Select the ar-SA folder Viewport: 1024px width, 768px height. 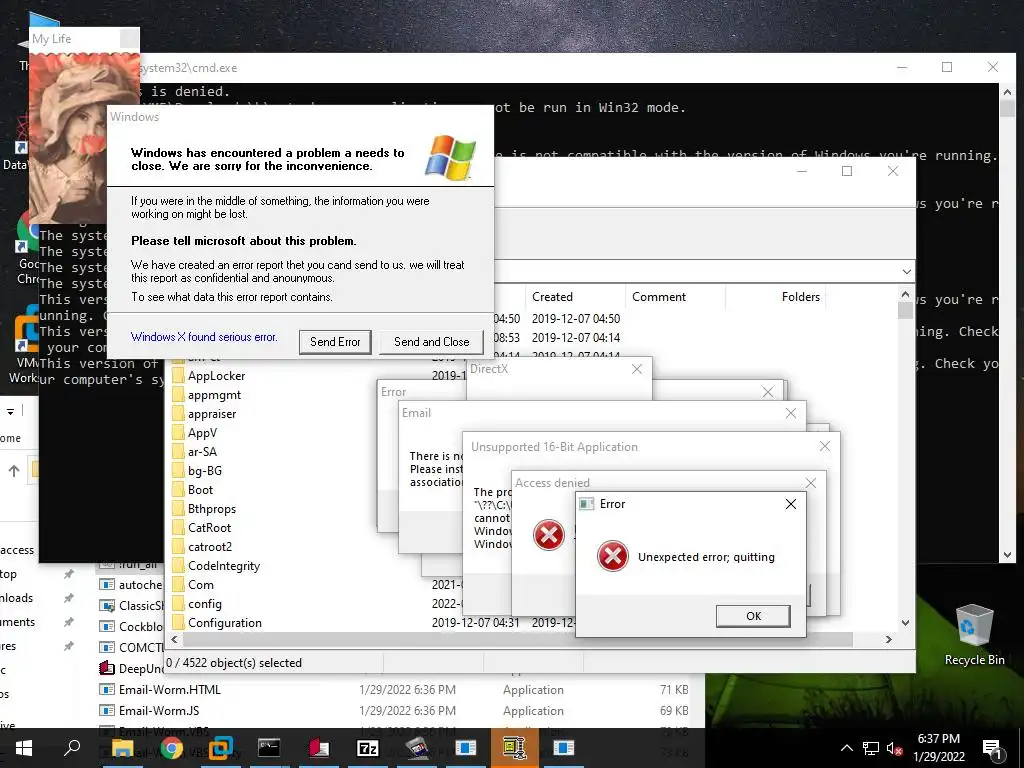[202, 451]
